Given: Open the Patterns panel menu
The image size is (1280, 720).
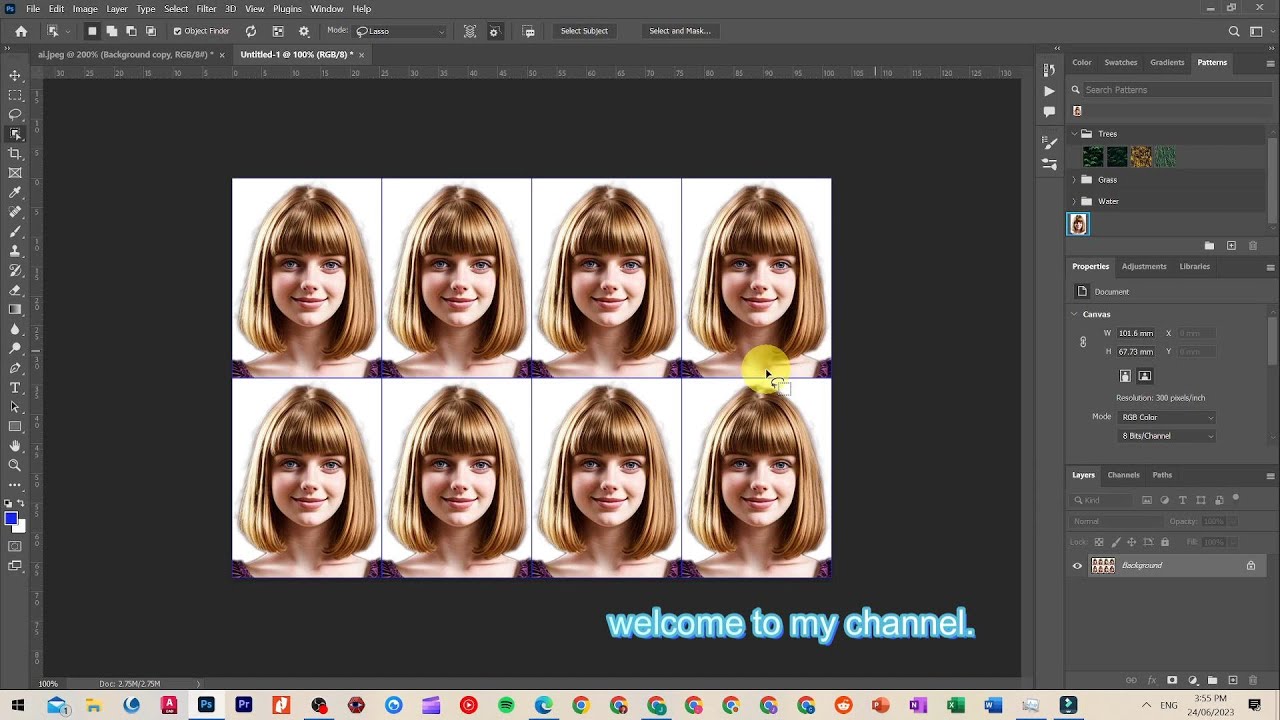Looking at the screenshot, I should tap(1270, 62).
